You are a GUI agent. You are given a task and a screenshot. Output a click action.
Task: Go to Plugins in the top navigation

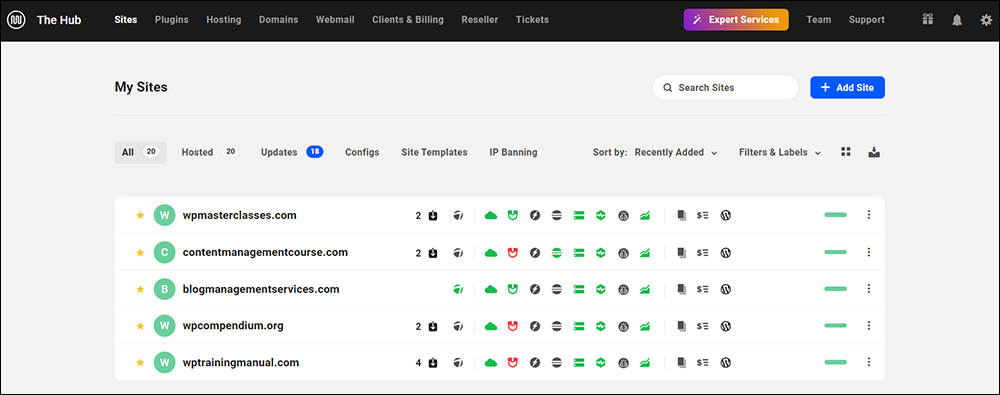coord(172,20)
